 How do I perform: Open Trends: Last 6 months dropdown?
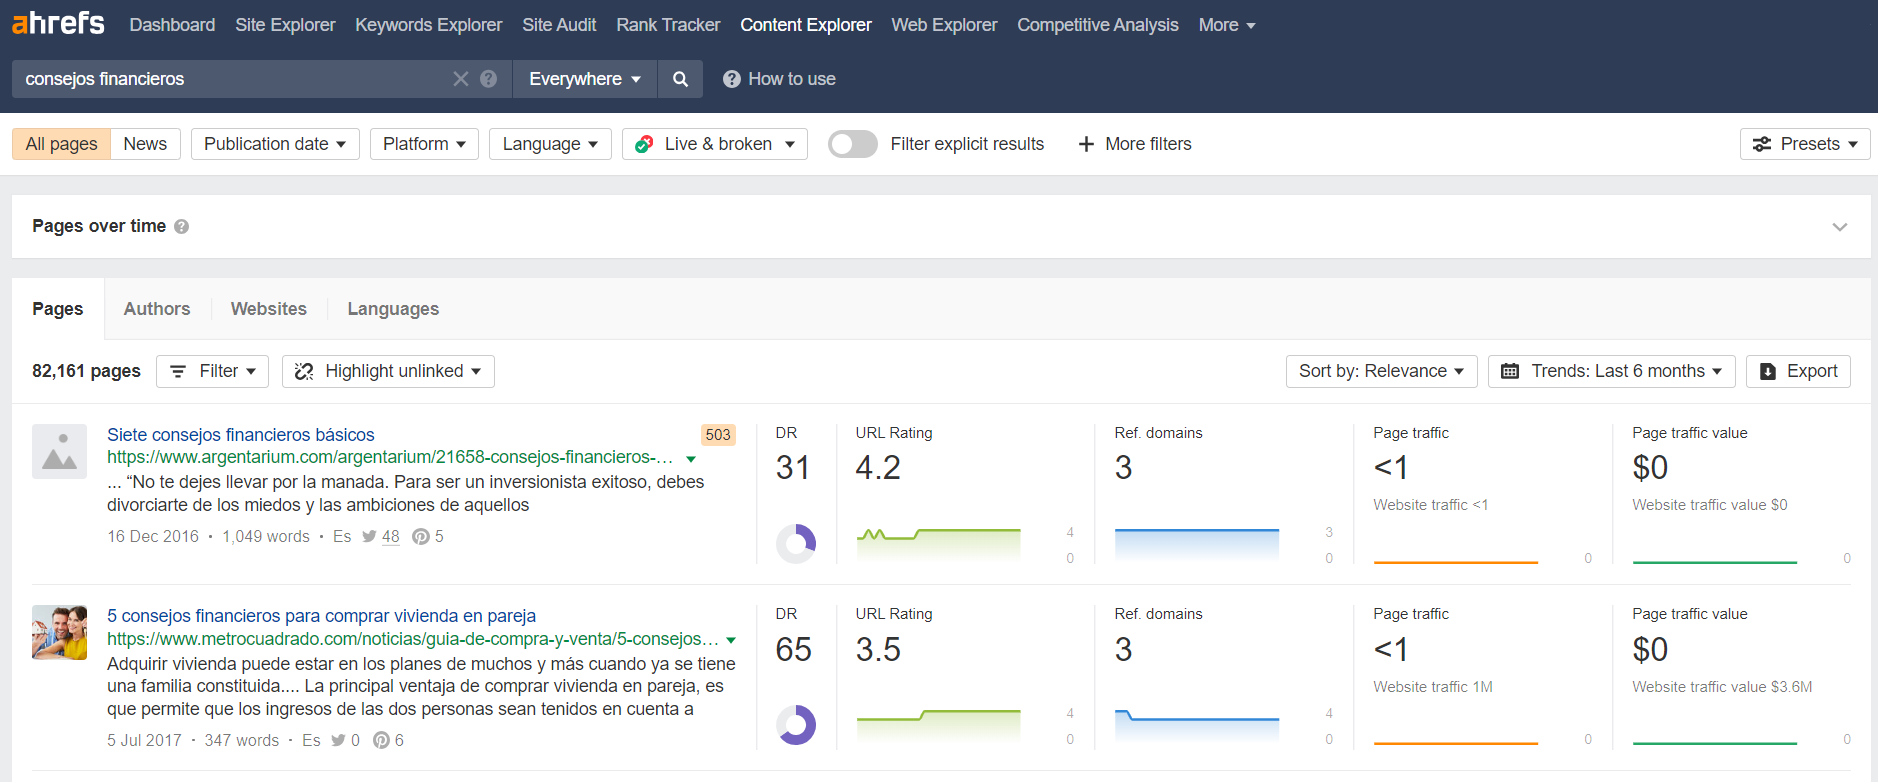[x=1612, y=371]
